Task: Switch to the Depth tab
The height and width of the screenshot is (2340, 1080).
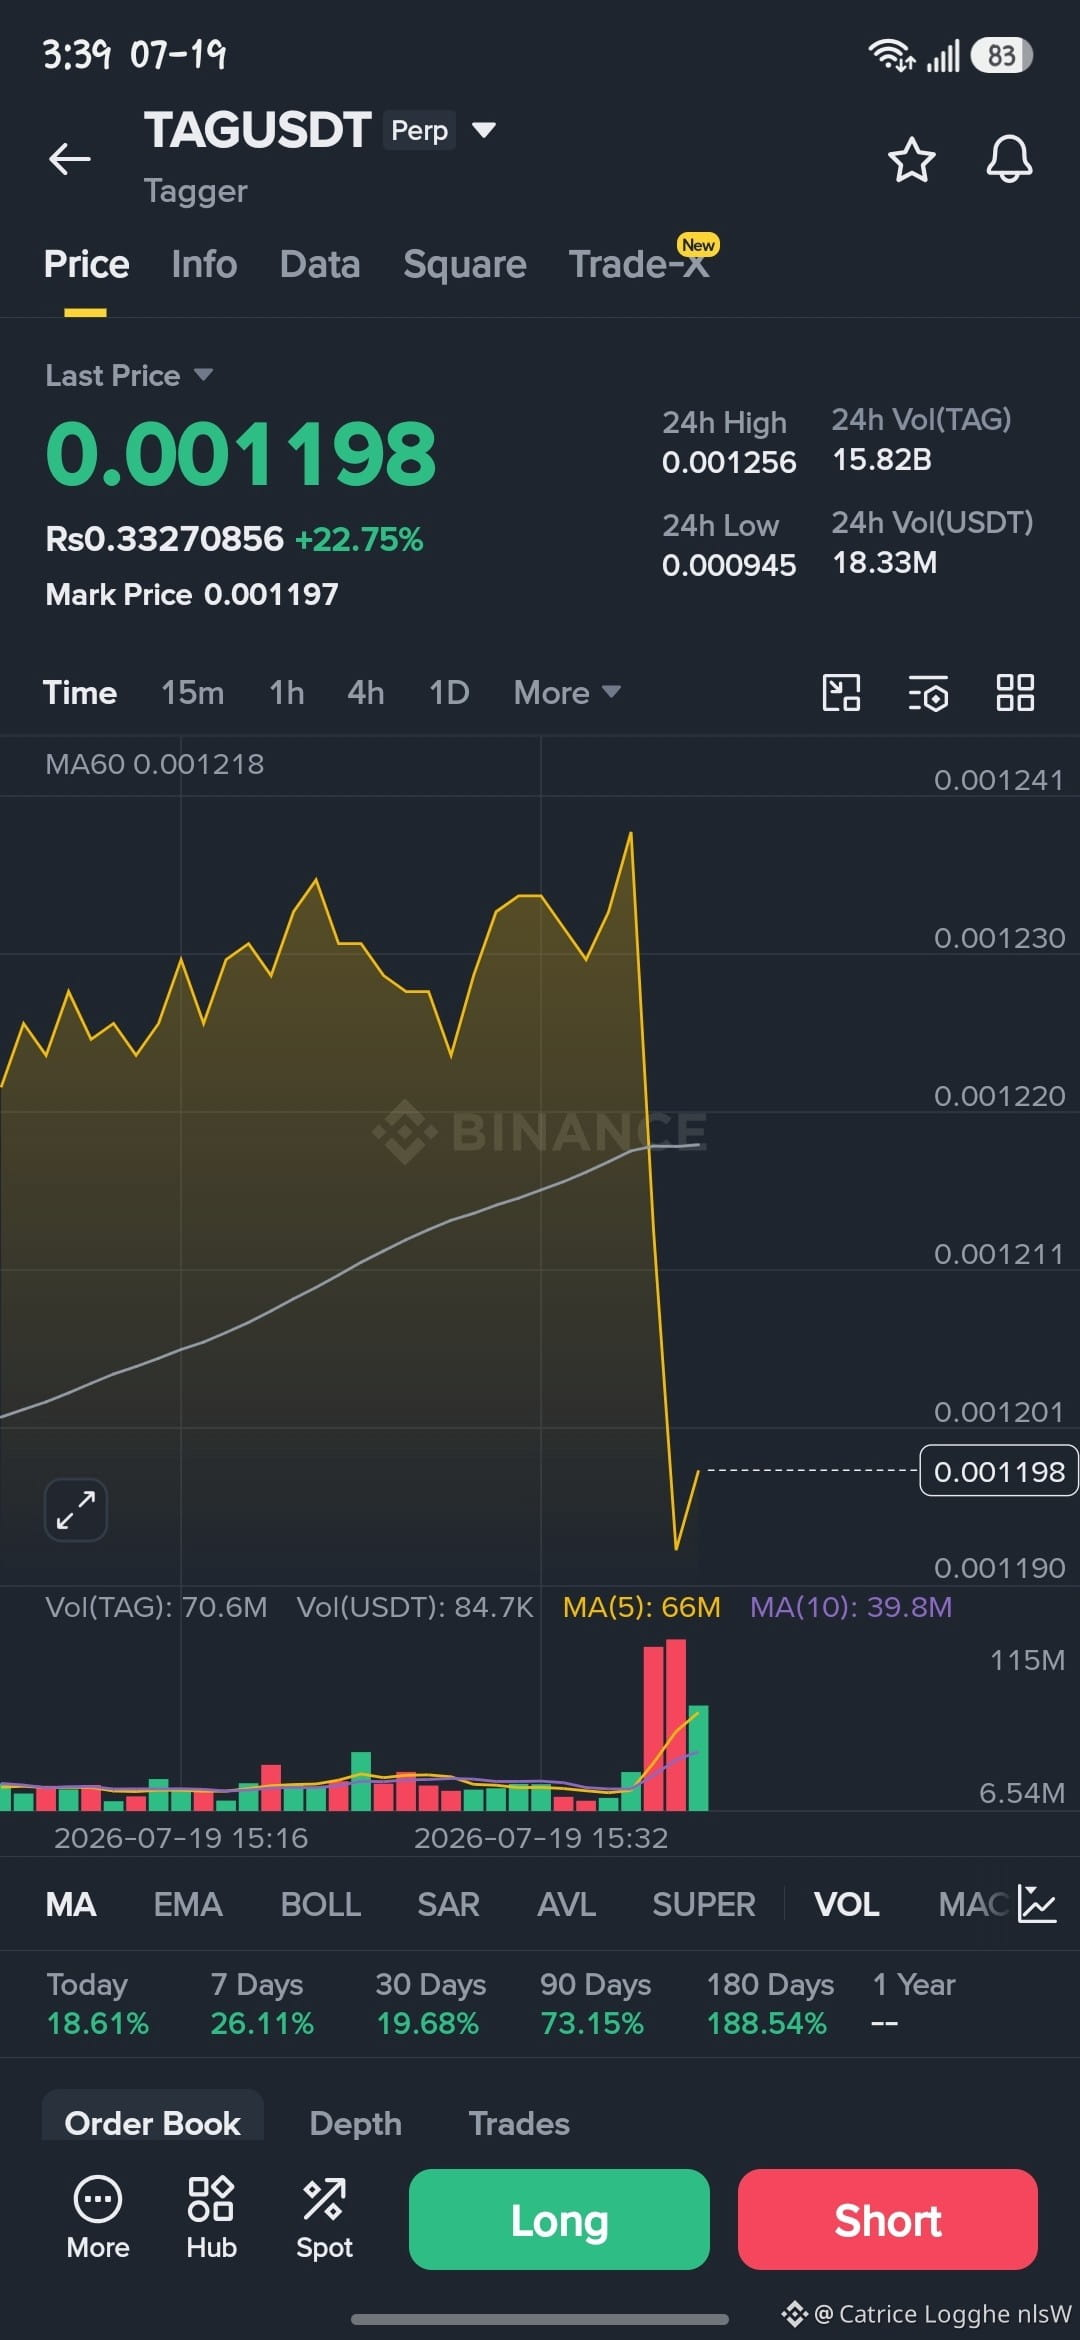Action: [x=355, y=2123]
